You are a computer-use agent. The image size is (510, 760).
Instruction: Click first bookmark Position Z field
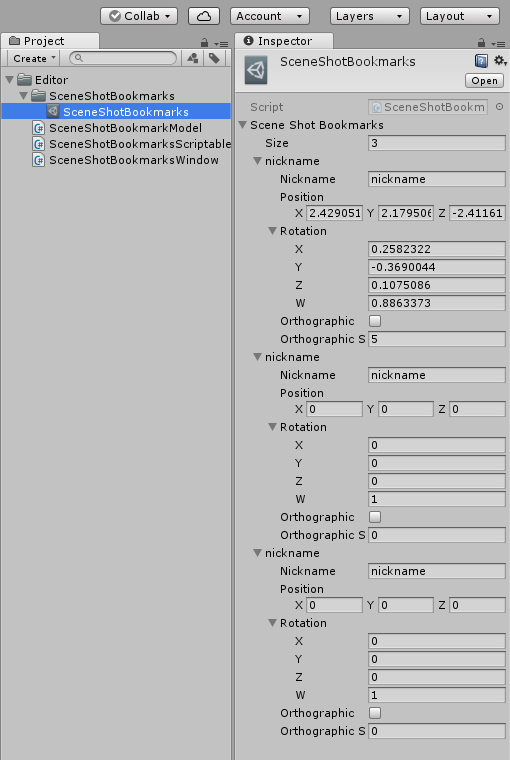pos(478,213)
